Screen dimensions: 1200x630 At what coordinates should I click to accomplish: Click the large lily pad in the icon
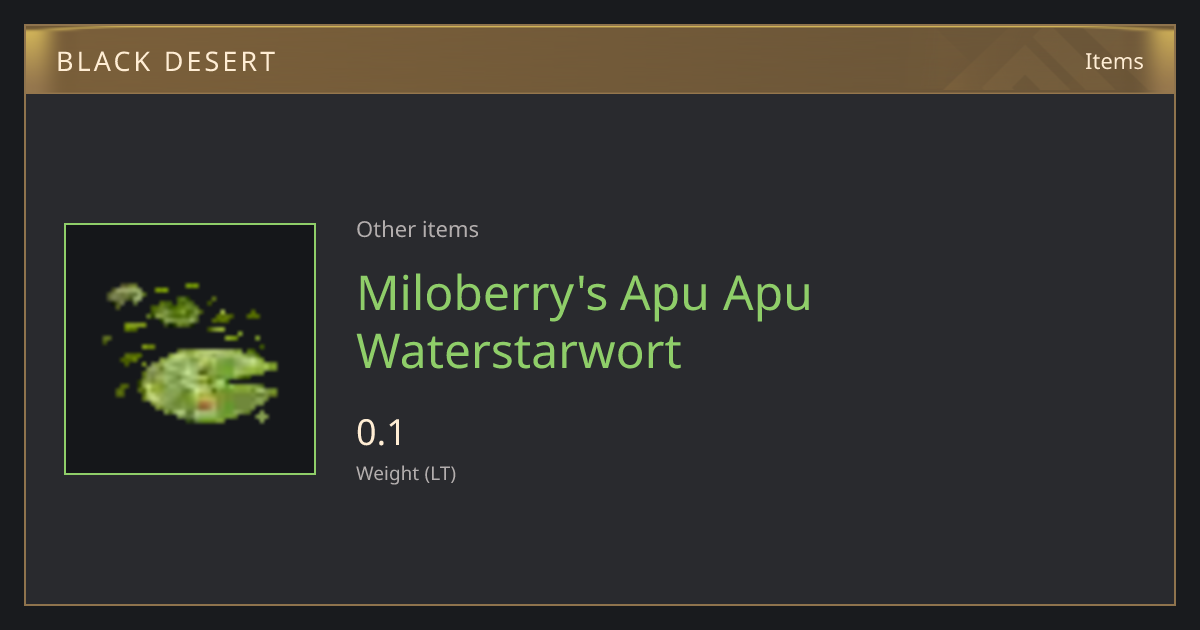pos(207,385)
